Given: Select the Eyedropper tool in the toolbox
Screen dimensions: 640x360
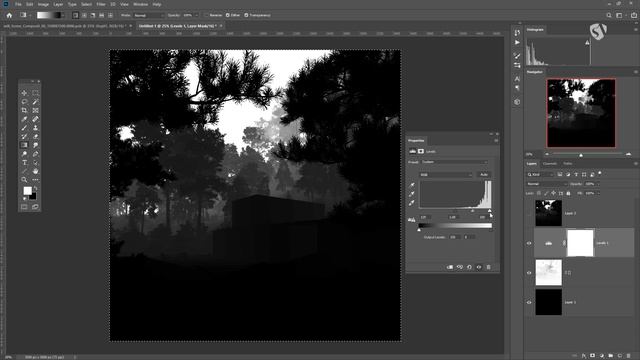Looking at the screenshot, I should pos(24,119).
